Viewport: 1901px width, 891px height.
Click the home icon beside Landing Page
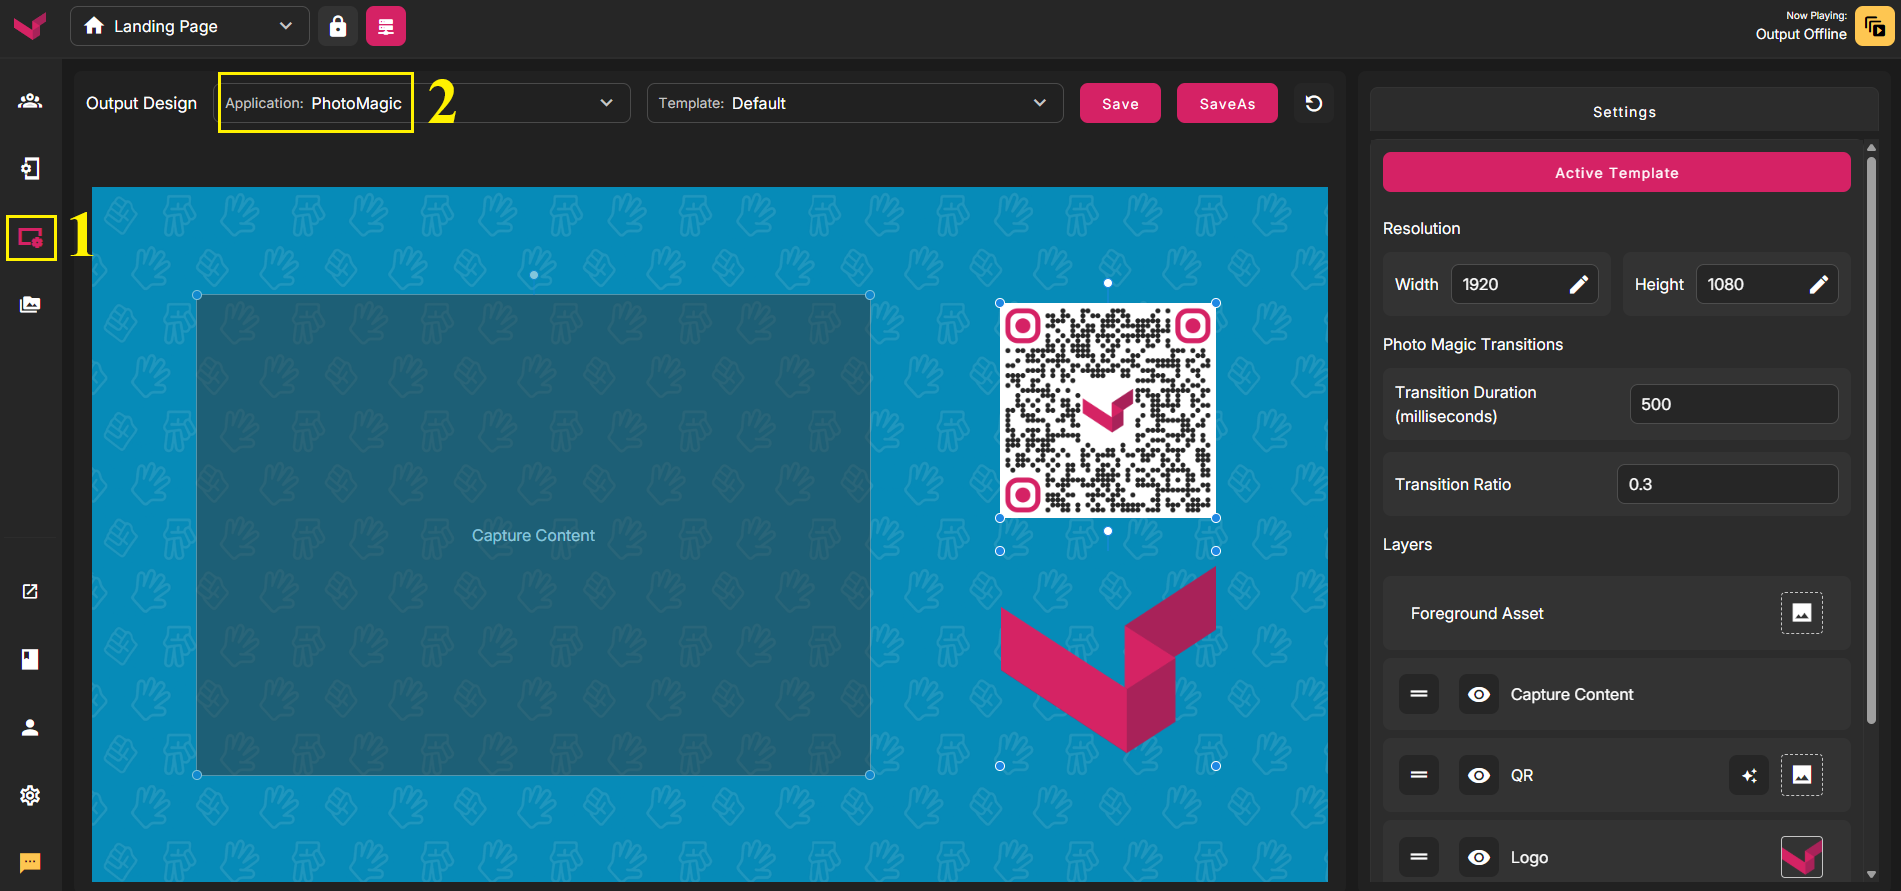point(94,26)
